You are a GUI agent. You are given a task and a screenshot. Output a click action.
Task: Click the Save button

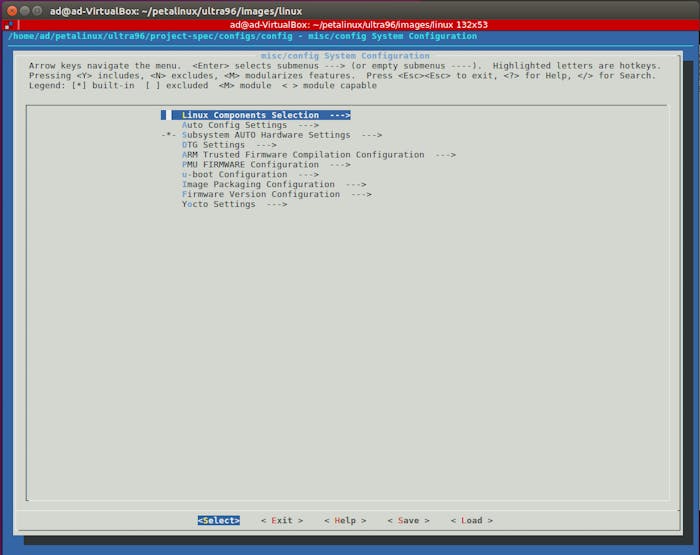tap(408, 520)
